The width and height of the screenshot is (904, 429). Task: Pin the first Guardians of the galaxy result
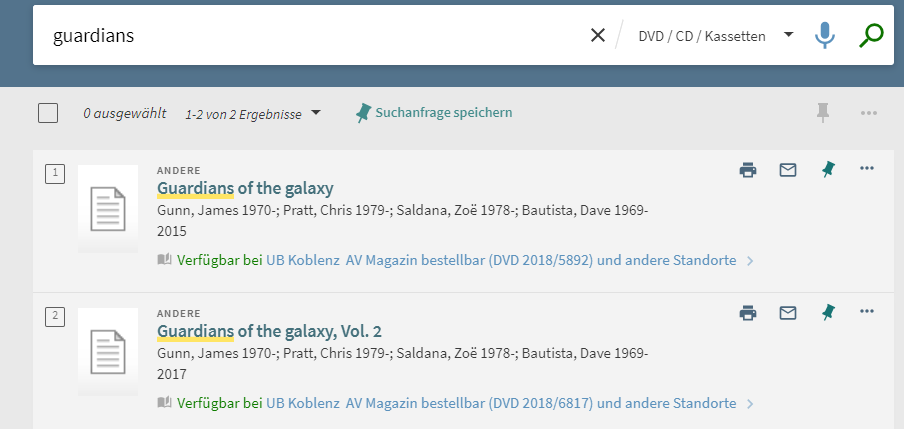click(827, 170)
